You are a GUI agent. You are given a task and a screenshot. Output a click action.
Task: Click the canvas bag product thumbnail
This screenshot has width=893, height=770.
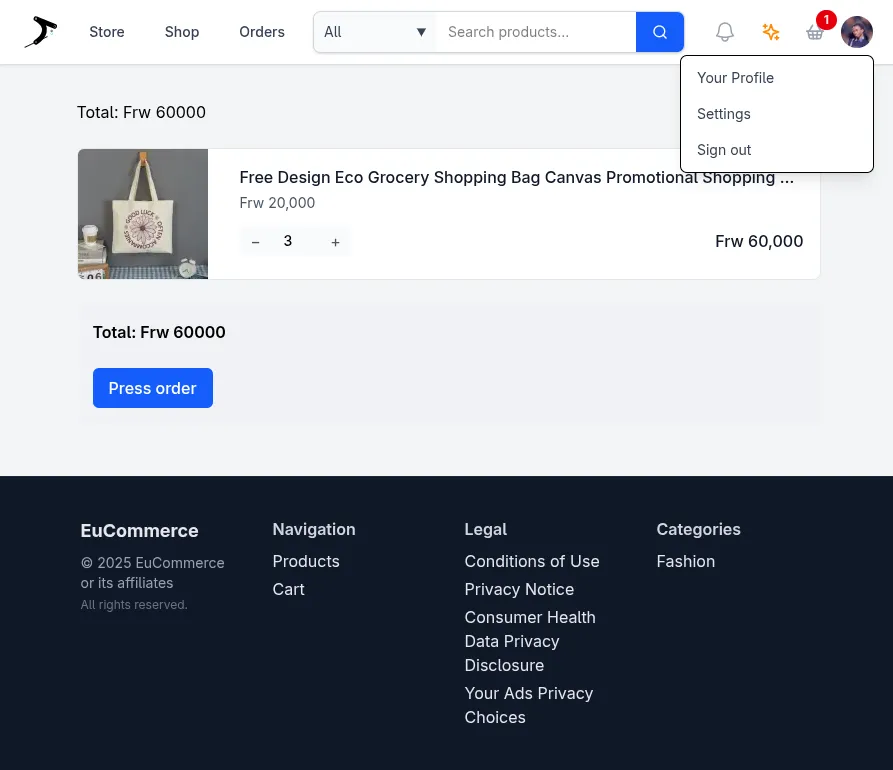(143, 214)
